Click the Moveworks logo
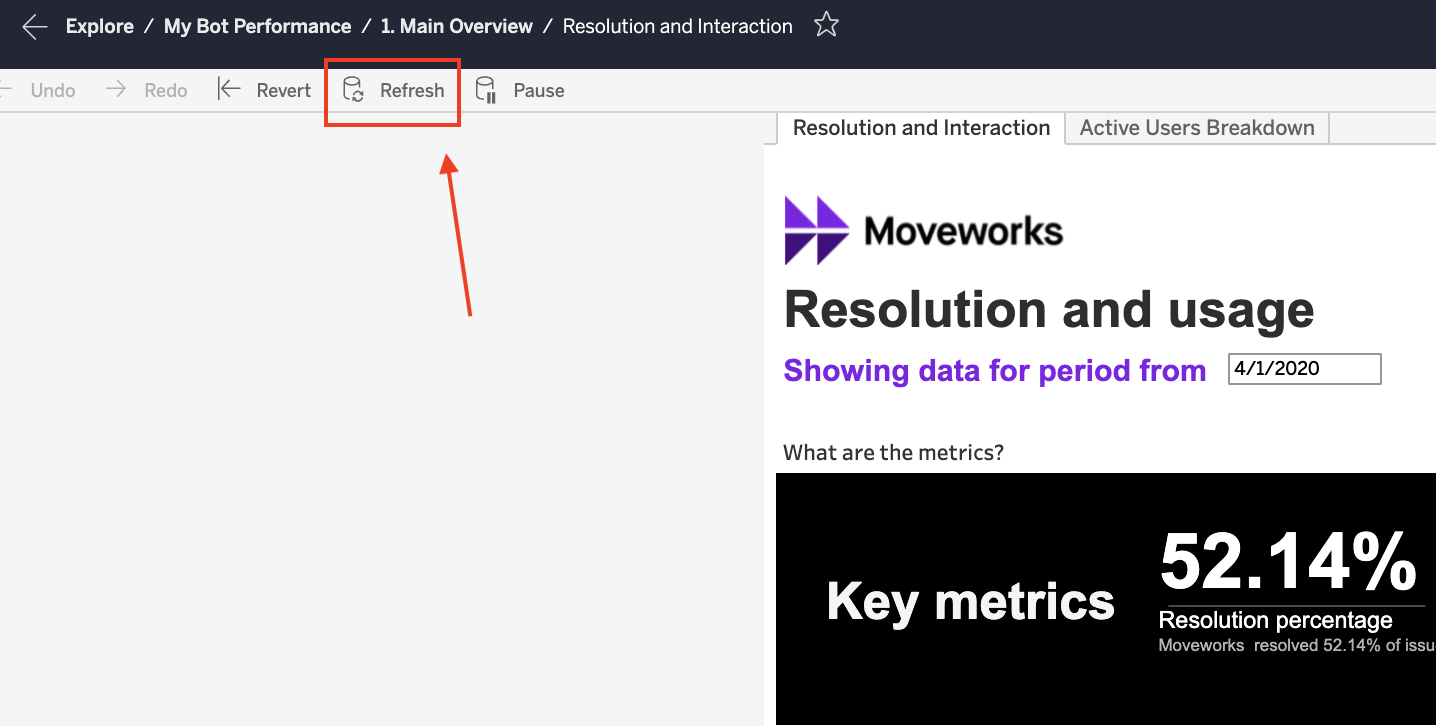 [923, 231]
